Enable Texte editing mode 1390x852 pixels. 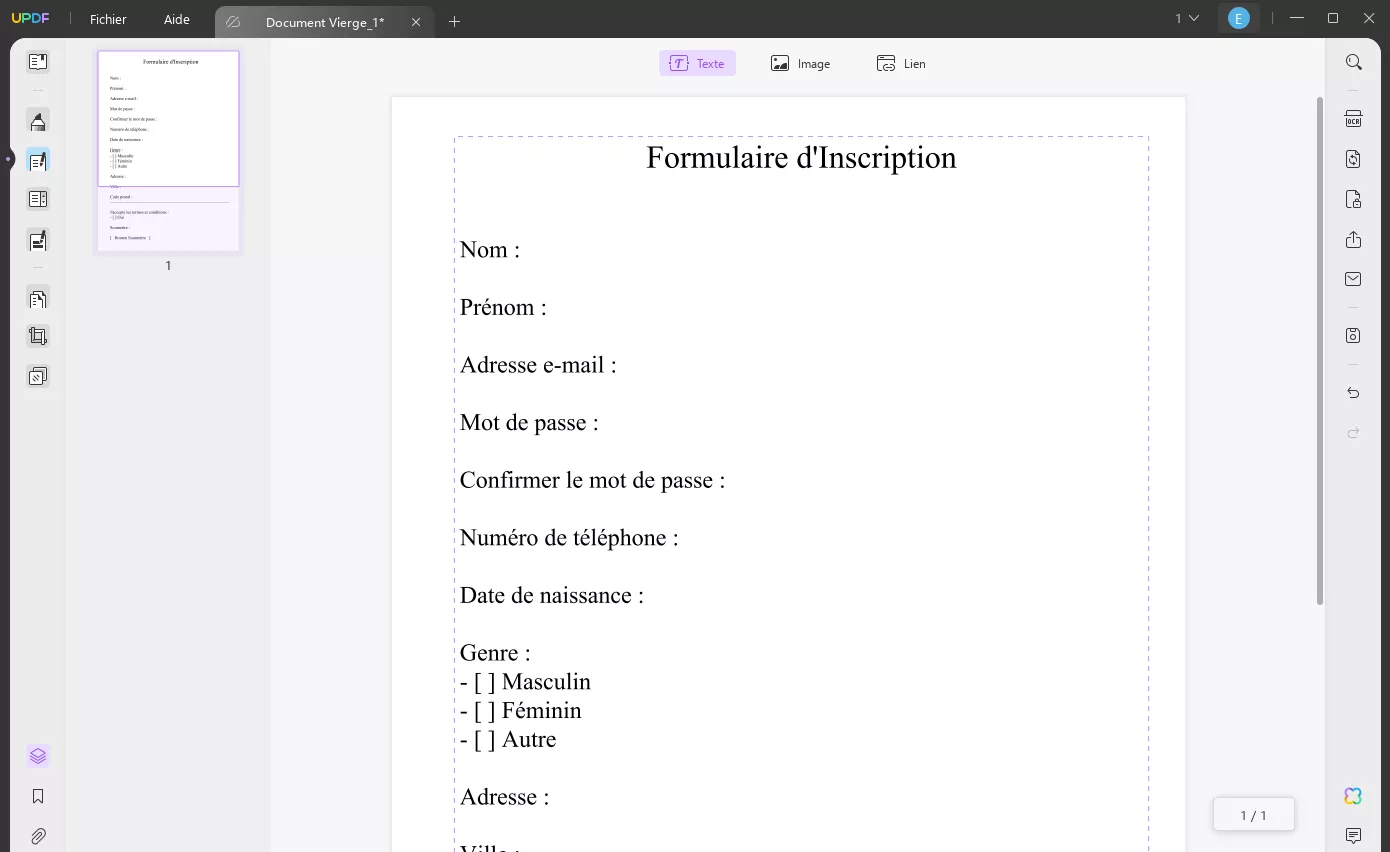click(697, 62)
